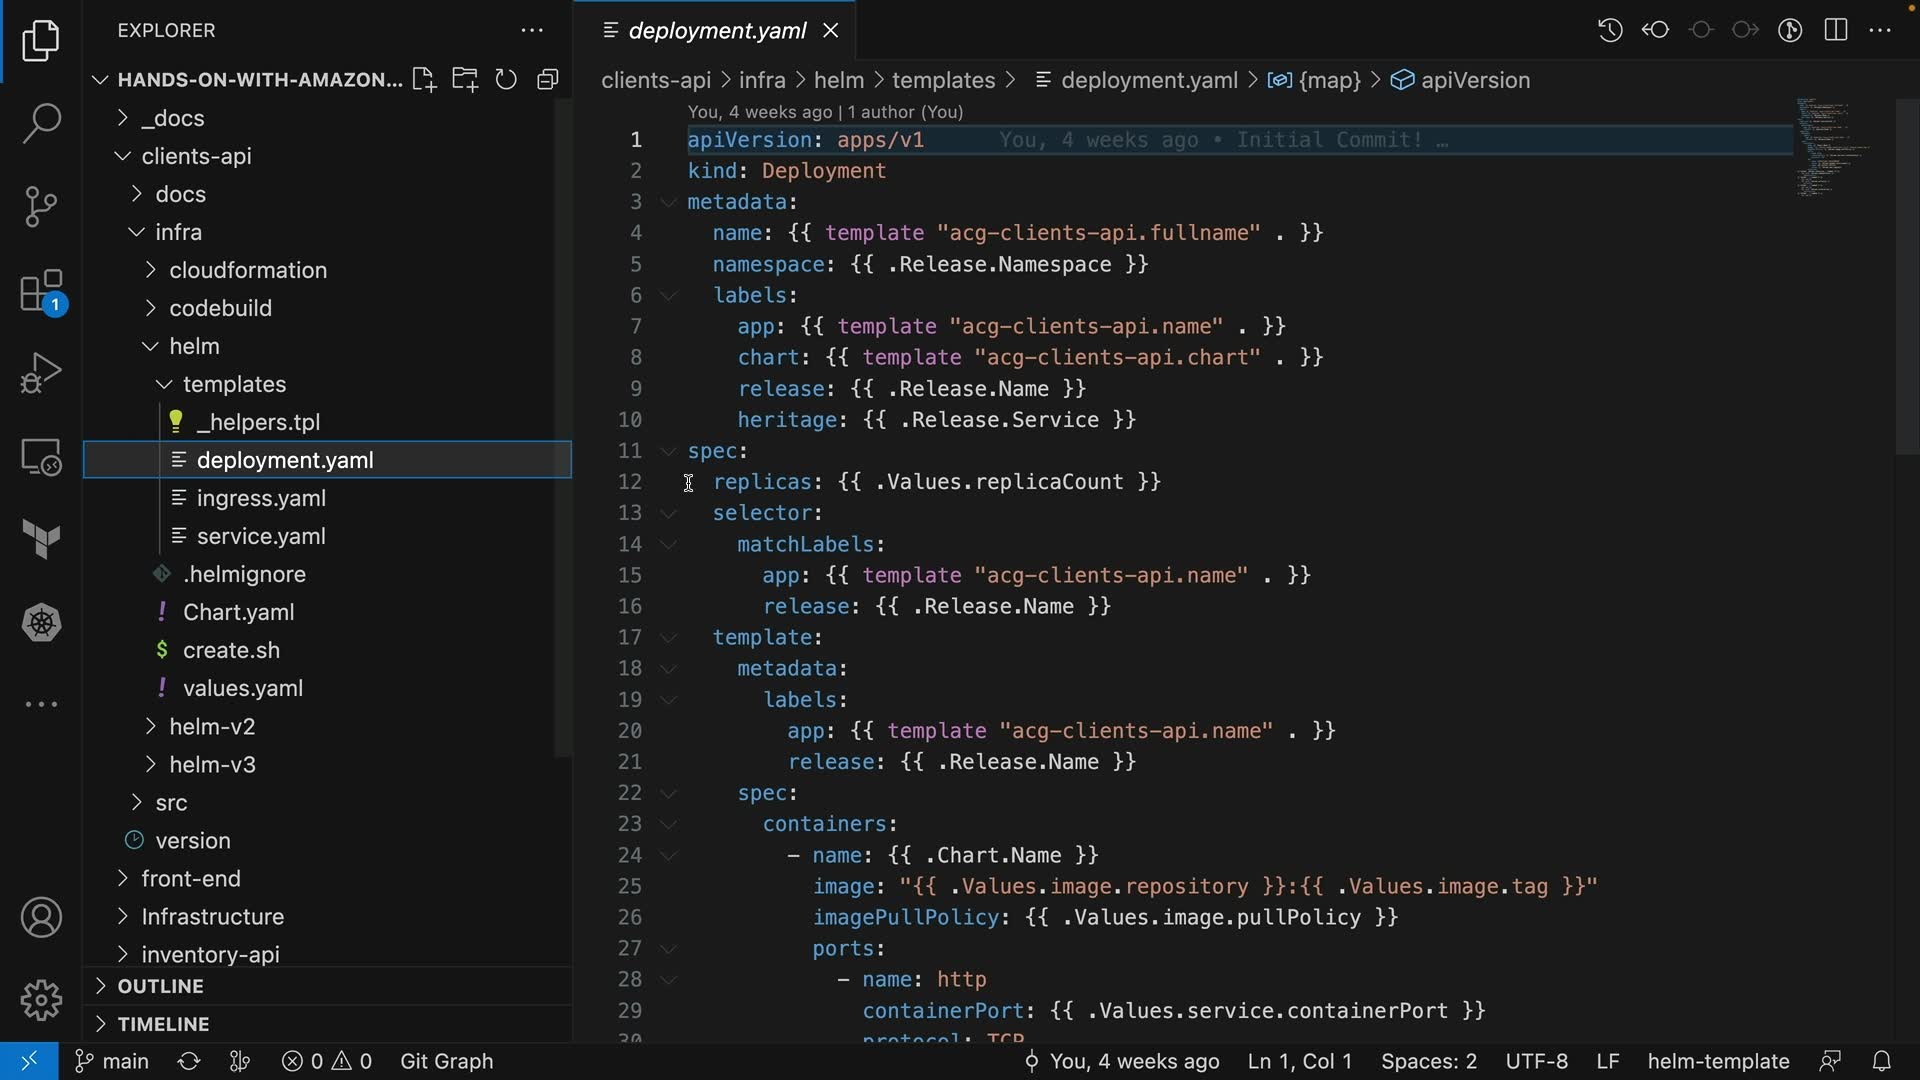Click the New File icon in Explorer
Screen dimensions: 1920x1080
(424, 80)
